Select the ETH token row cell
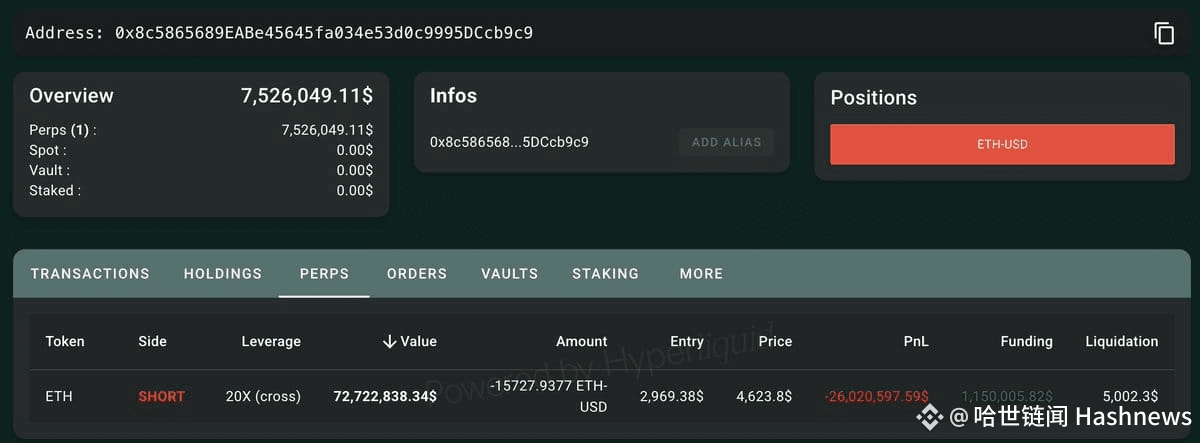 59,396
